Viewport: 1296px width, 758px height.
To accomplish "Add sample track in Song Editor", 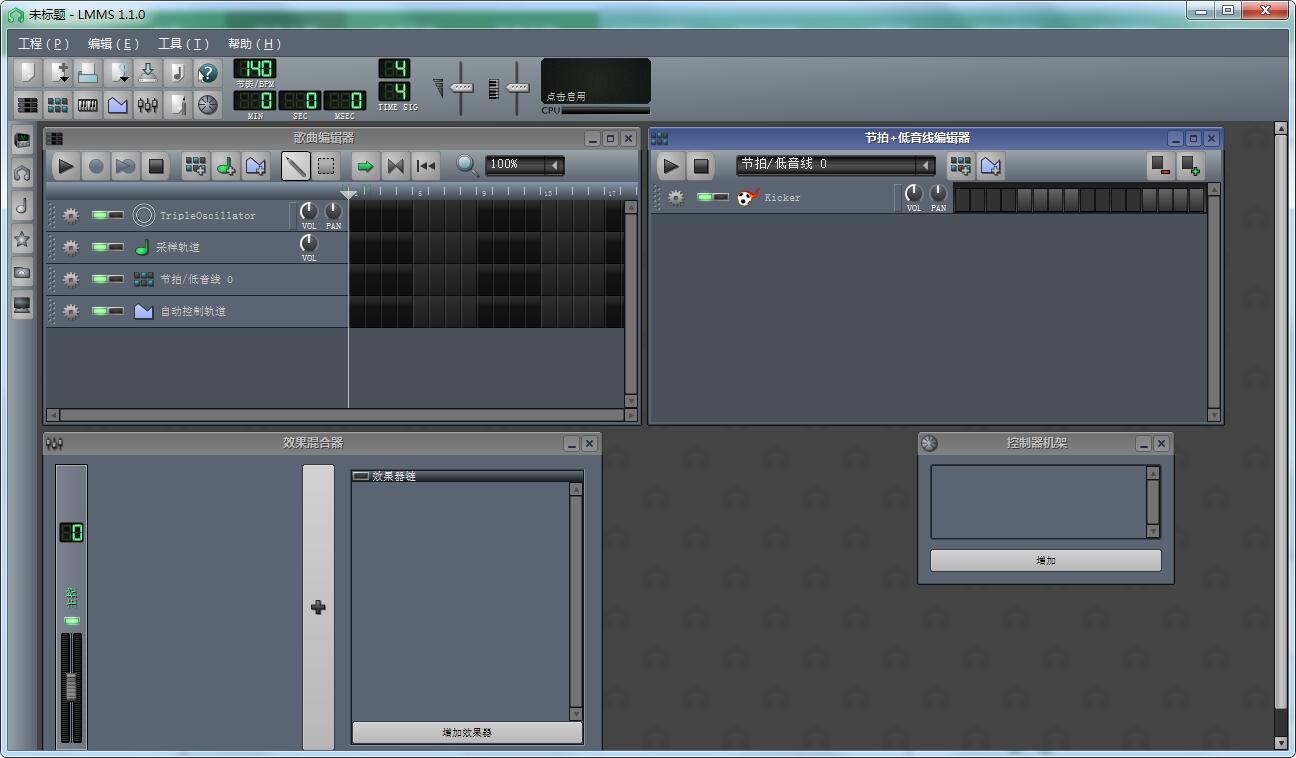I will pos(226,166).
